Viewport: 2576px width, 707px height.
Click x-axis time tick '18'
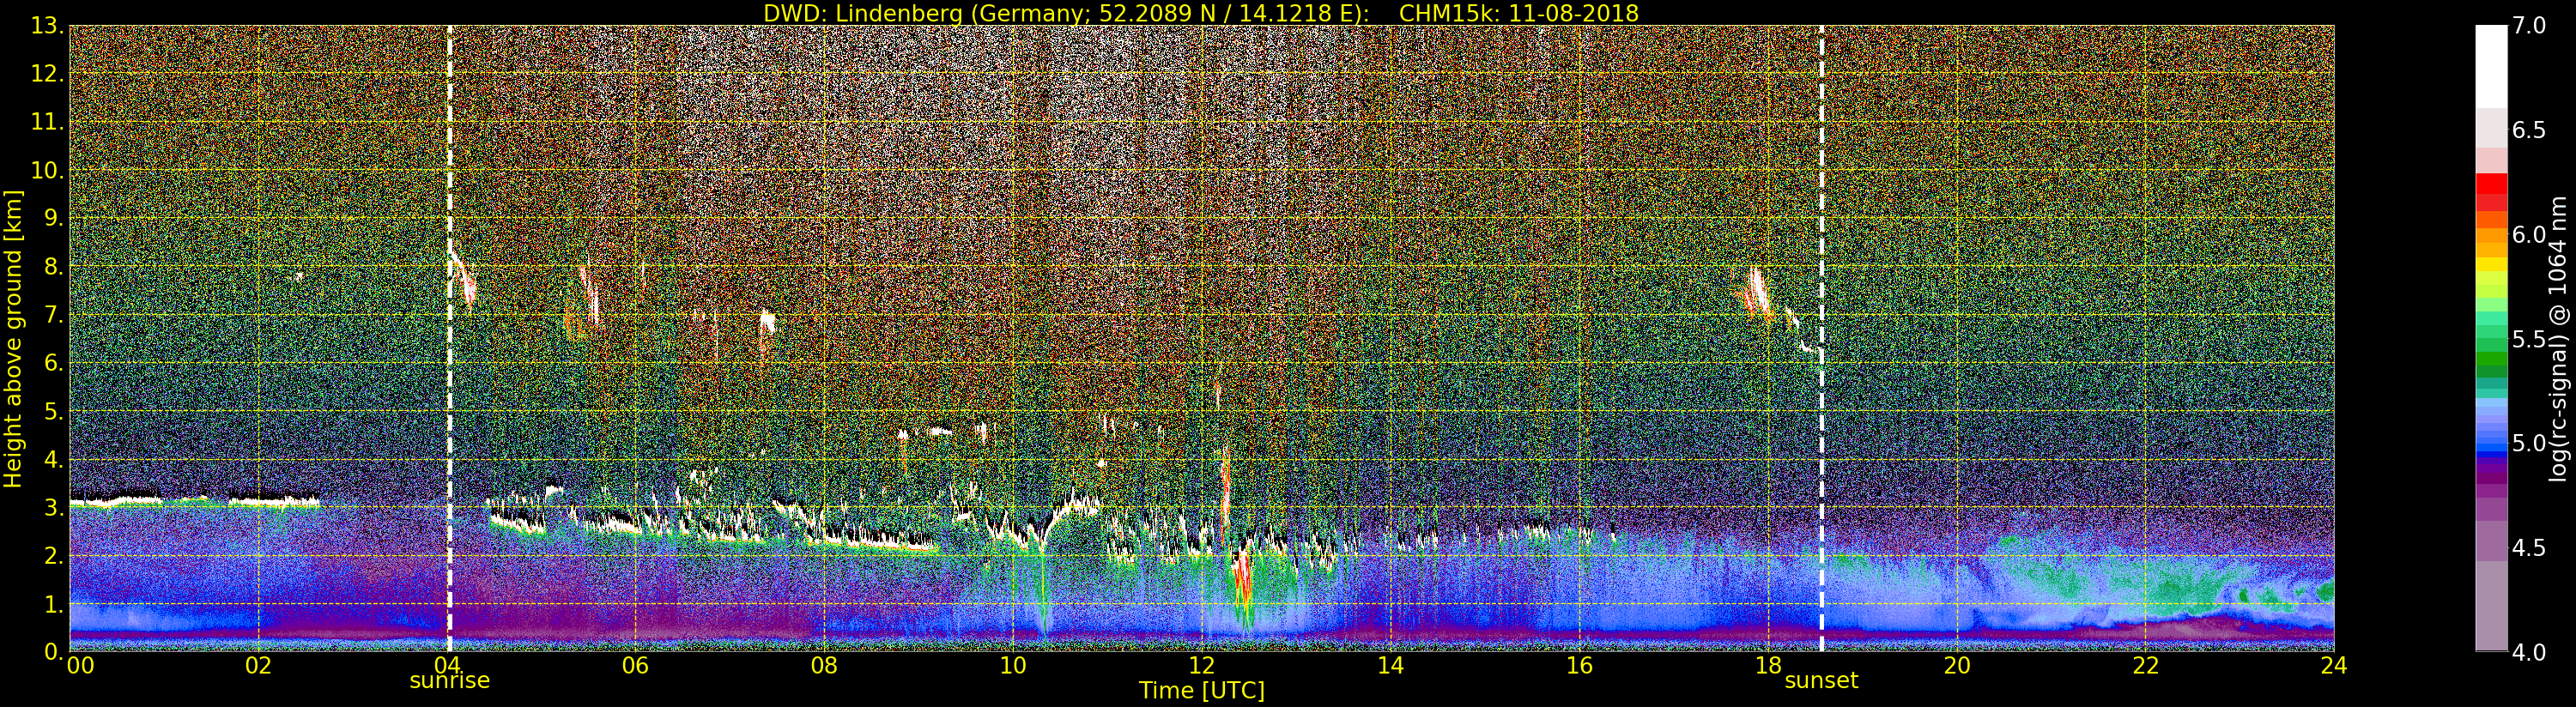tap(1768, 665)
